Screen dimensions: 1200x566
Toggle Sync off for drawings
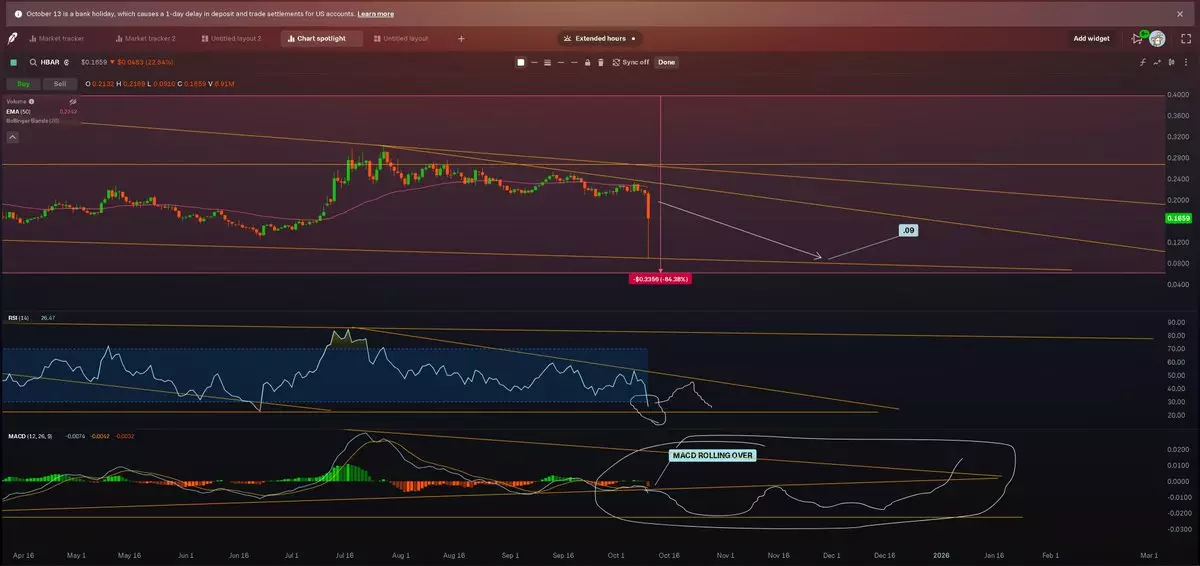click(630, 62)
